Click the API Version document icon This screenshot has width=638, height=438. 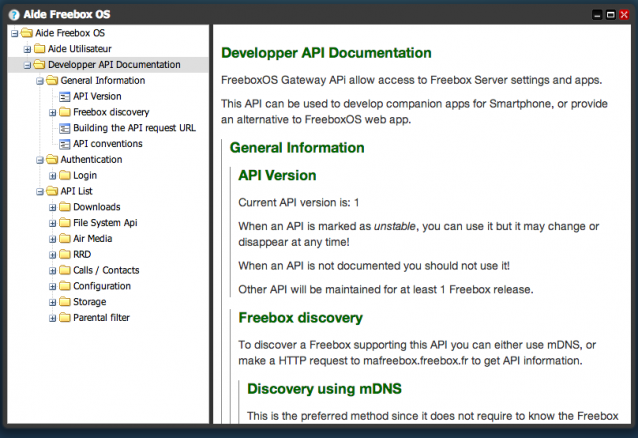64,96
